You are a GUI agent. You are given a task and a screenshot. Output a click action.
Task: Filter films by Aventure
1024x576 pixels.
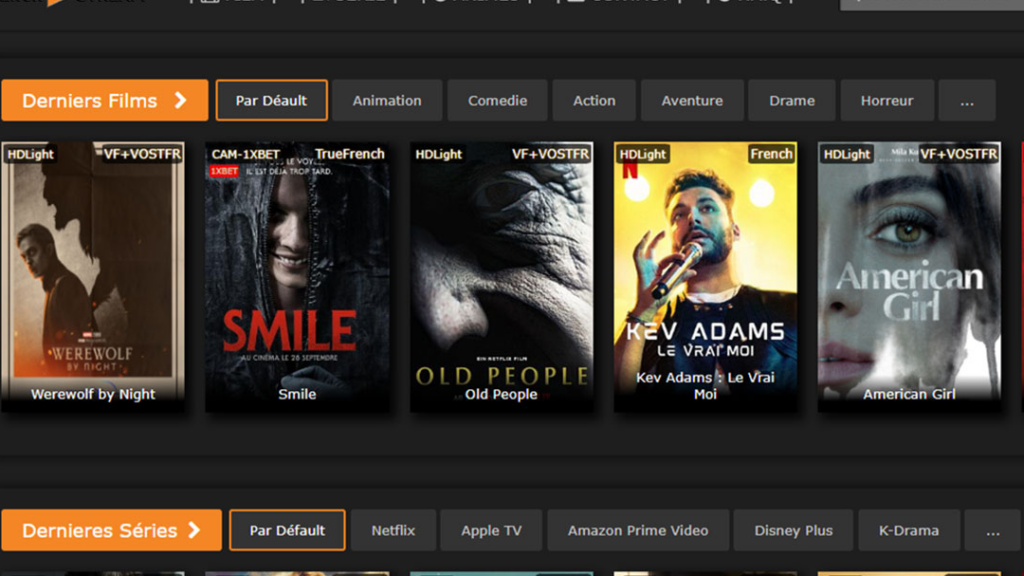pyautogui.click(x=692, y=101)
